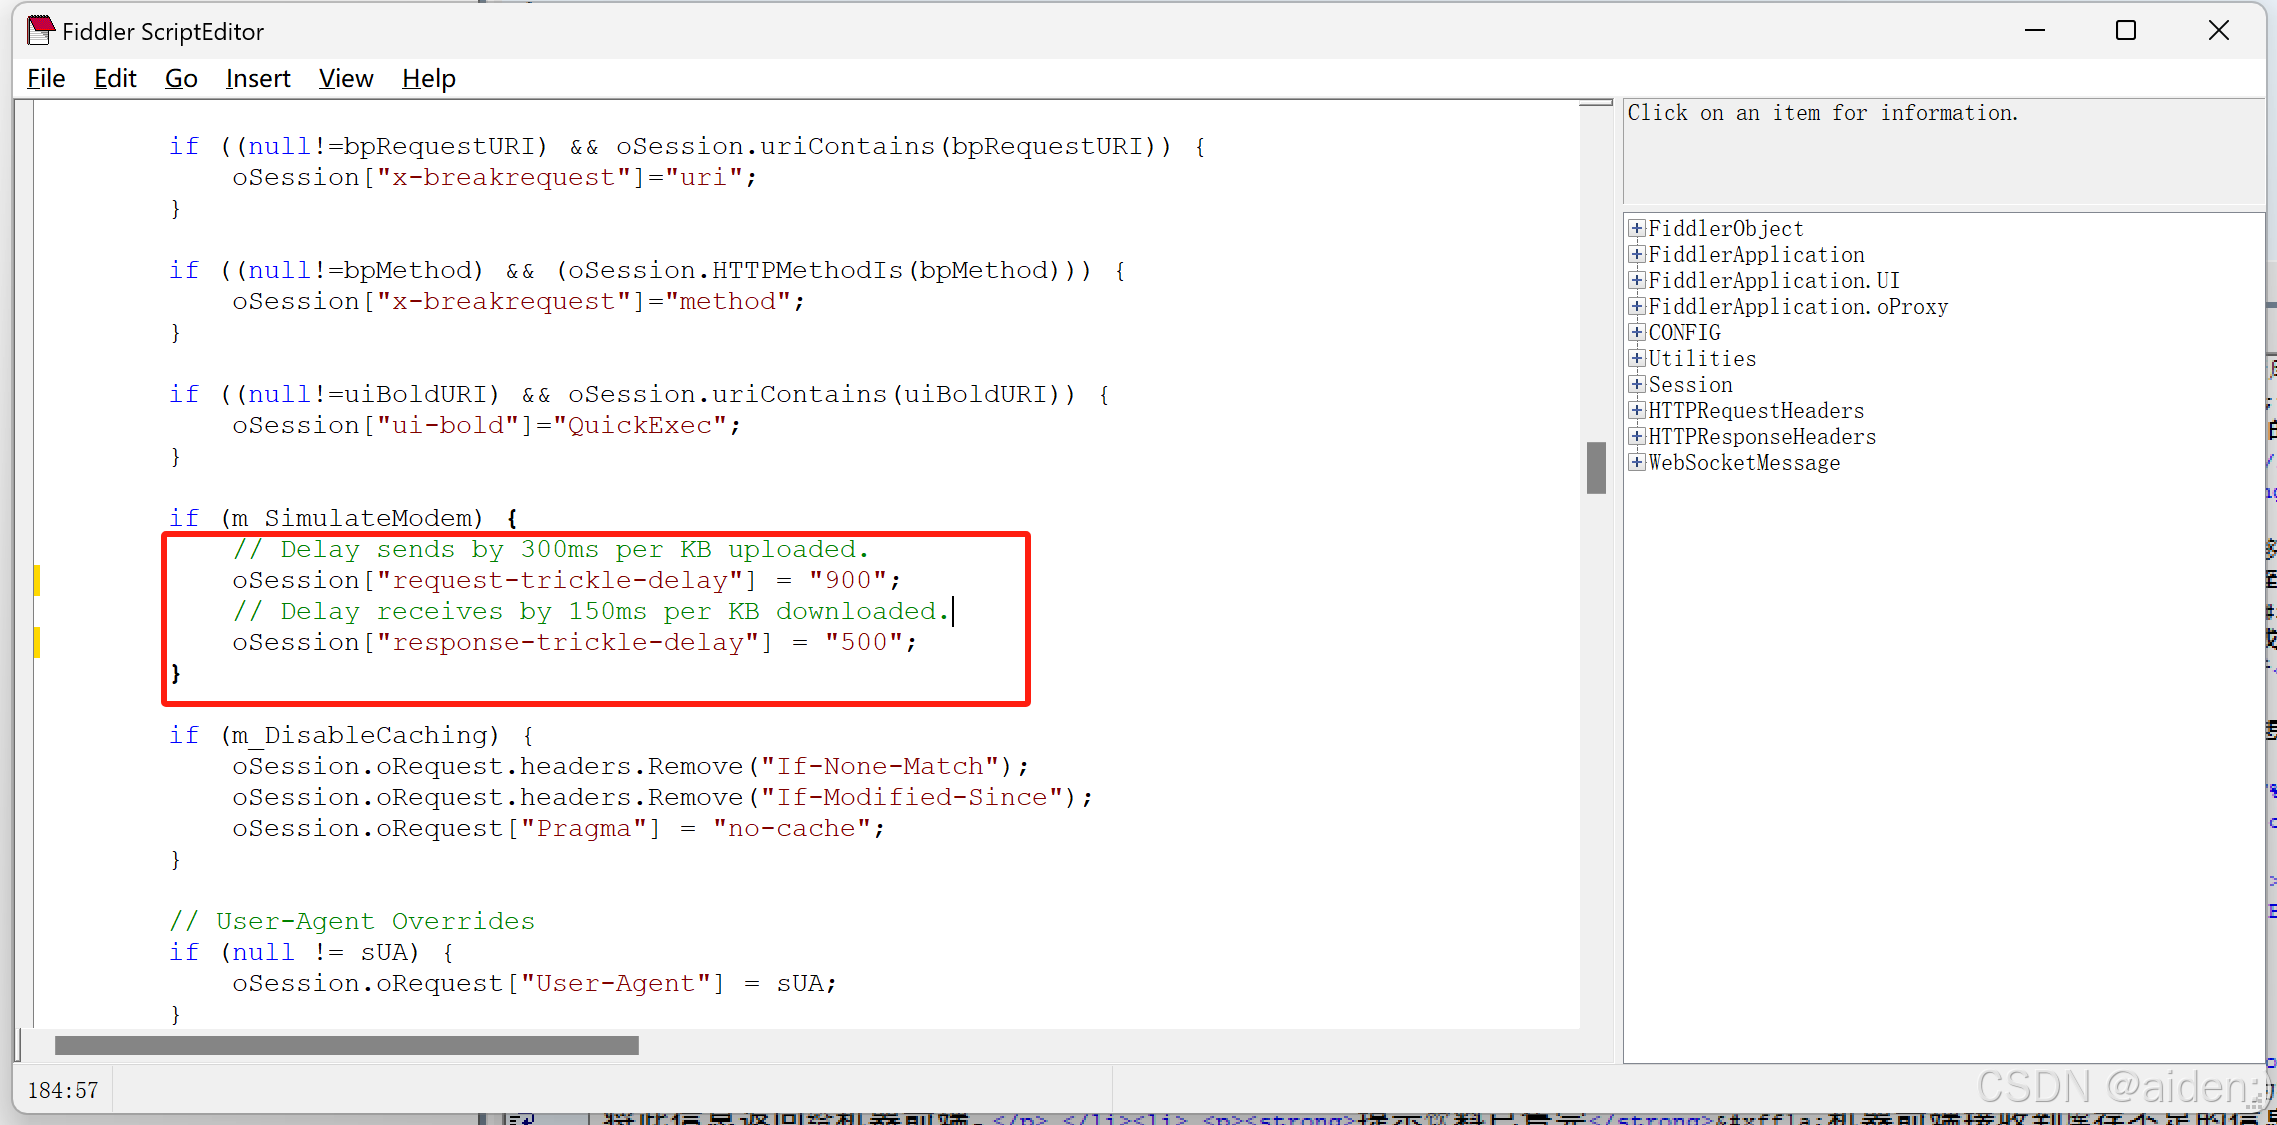
Task: Maximize the ScriptEditor window
Action: pyautogui.click(x=2126, y=31)
